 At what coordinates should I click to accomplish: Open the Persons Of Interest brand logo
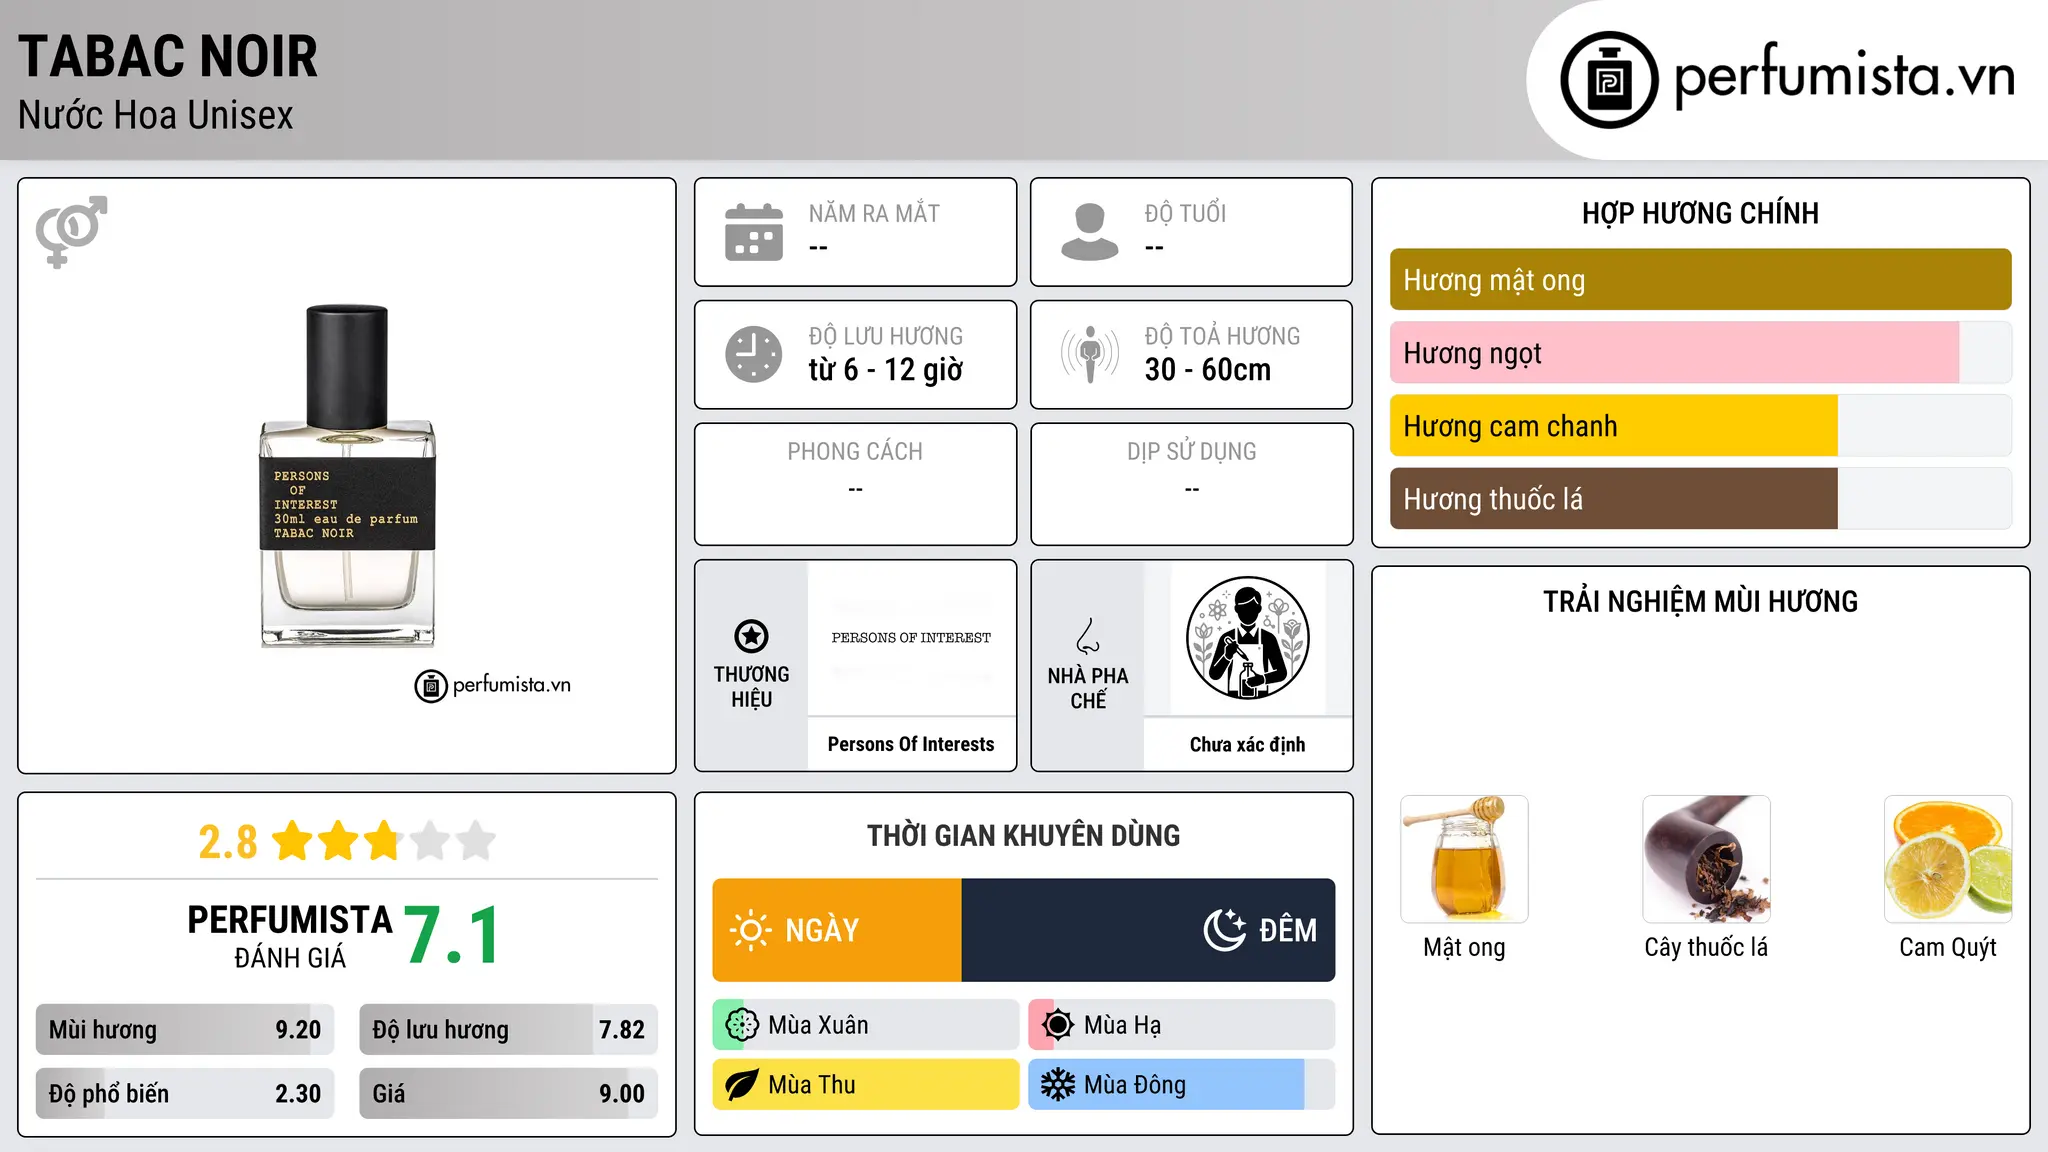tap(911, 638)
